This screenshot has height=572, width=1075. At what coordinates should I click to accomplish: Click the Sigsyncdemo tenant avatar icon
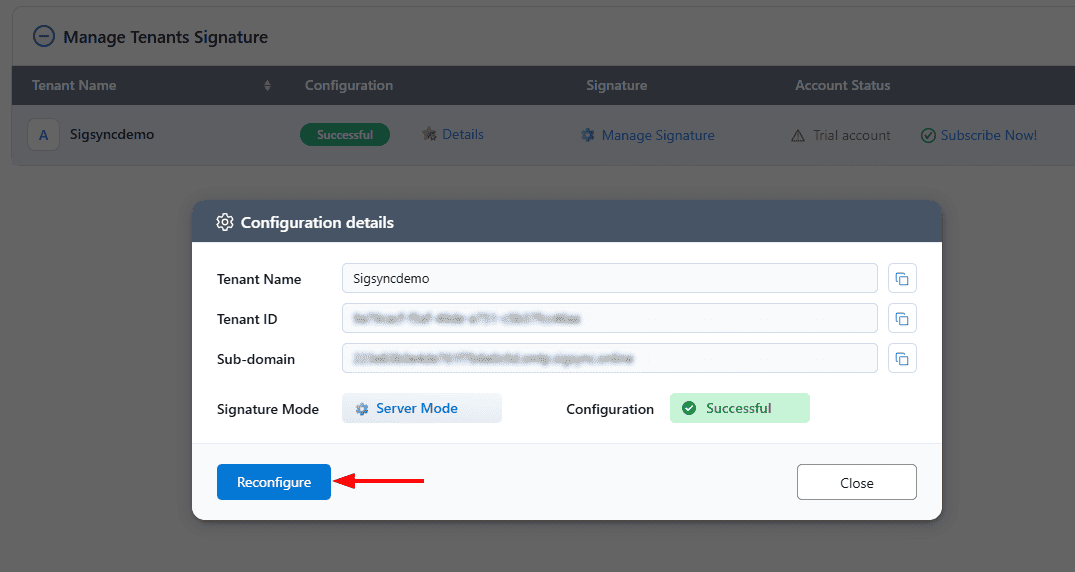pyautogui.click(x=43, y=135)
